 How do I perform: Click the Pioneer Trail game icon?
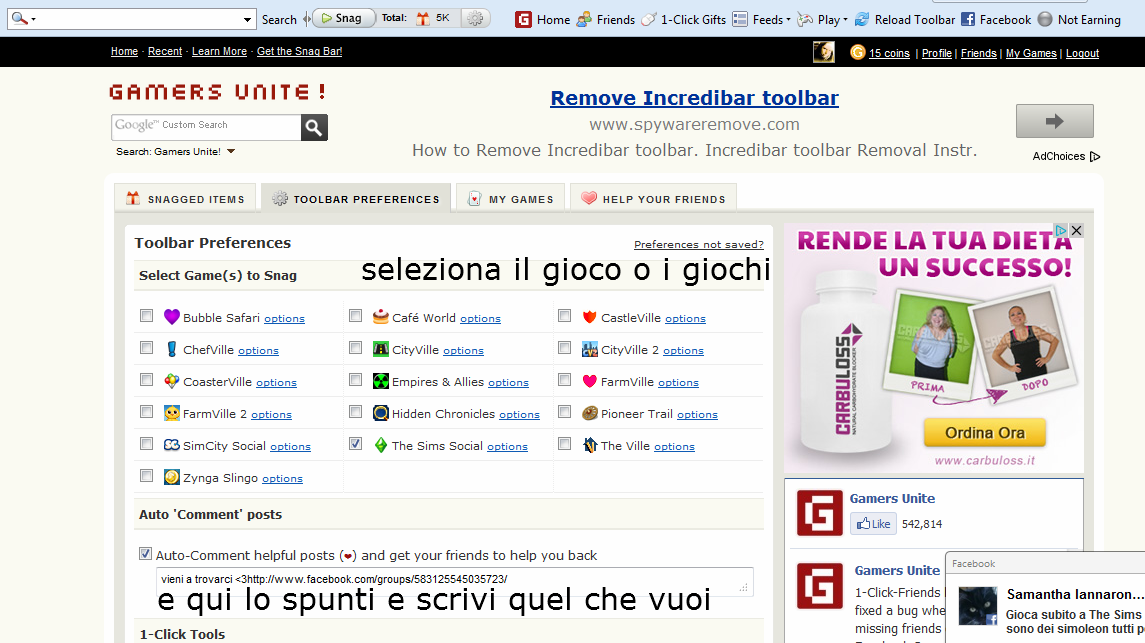point(589,413)
